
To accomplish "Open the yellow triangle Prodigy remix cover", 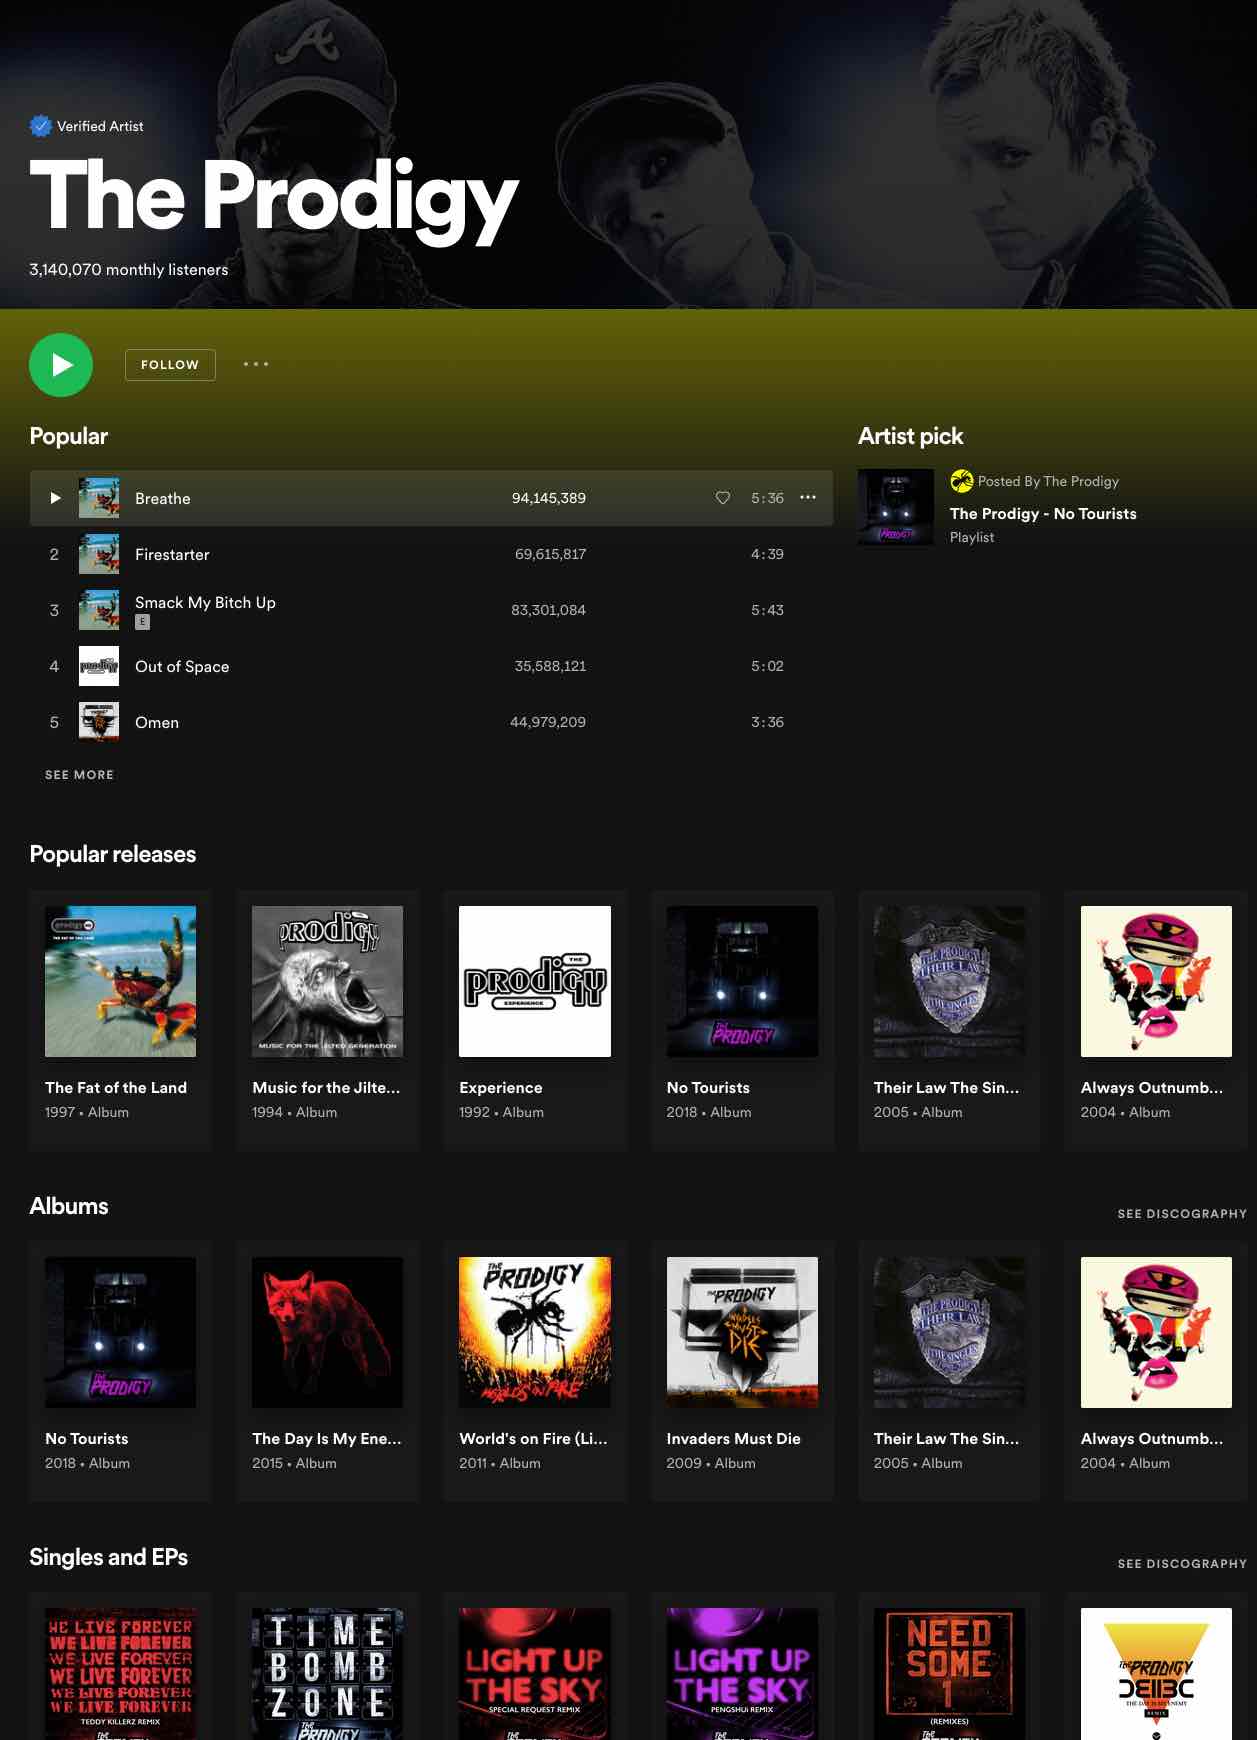I will 1156,1673.
